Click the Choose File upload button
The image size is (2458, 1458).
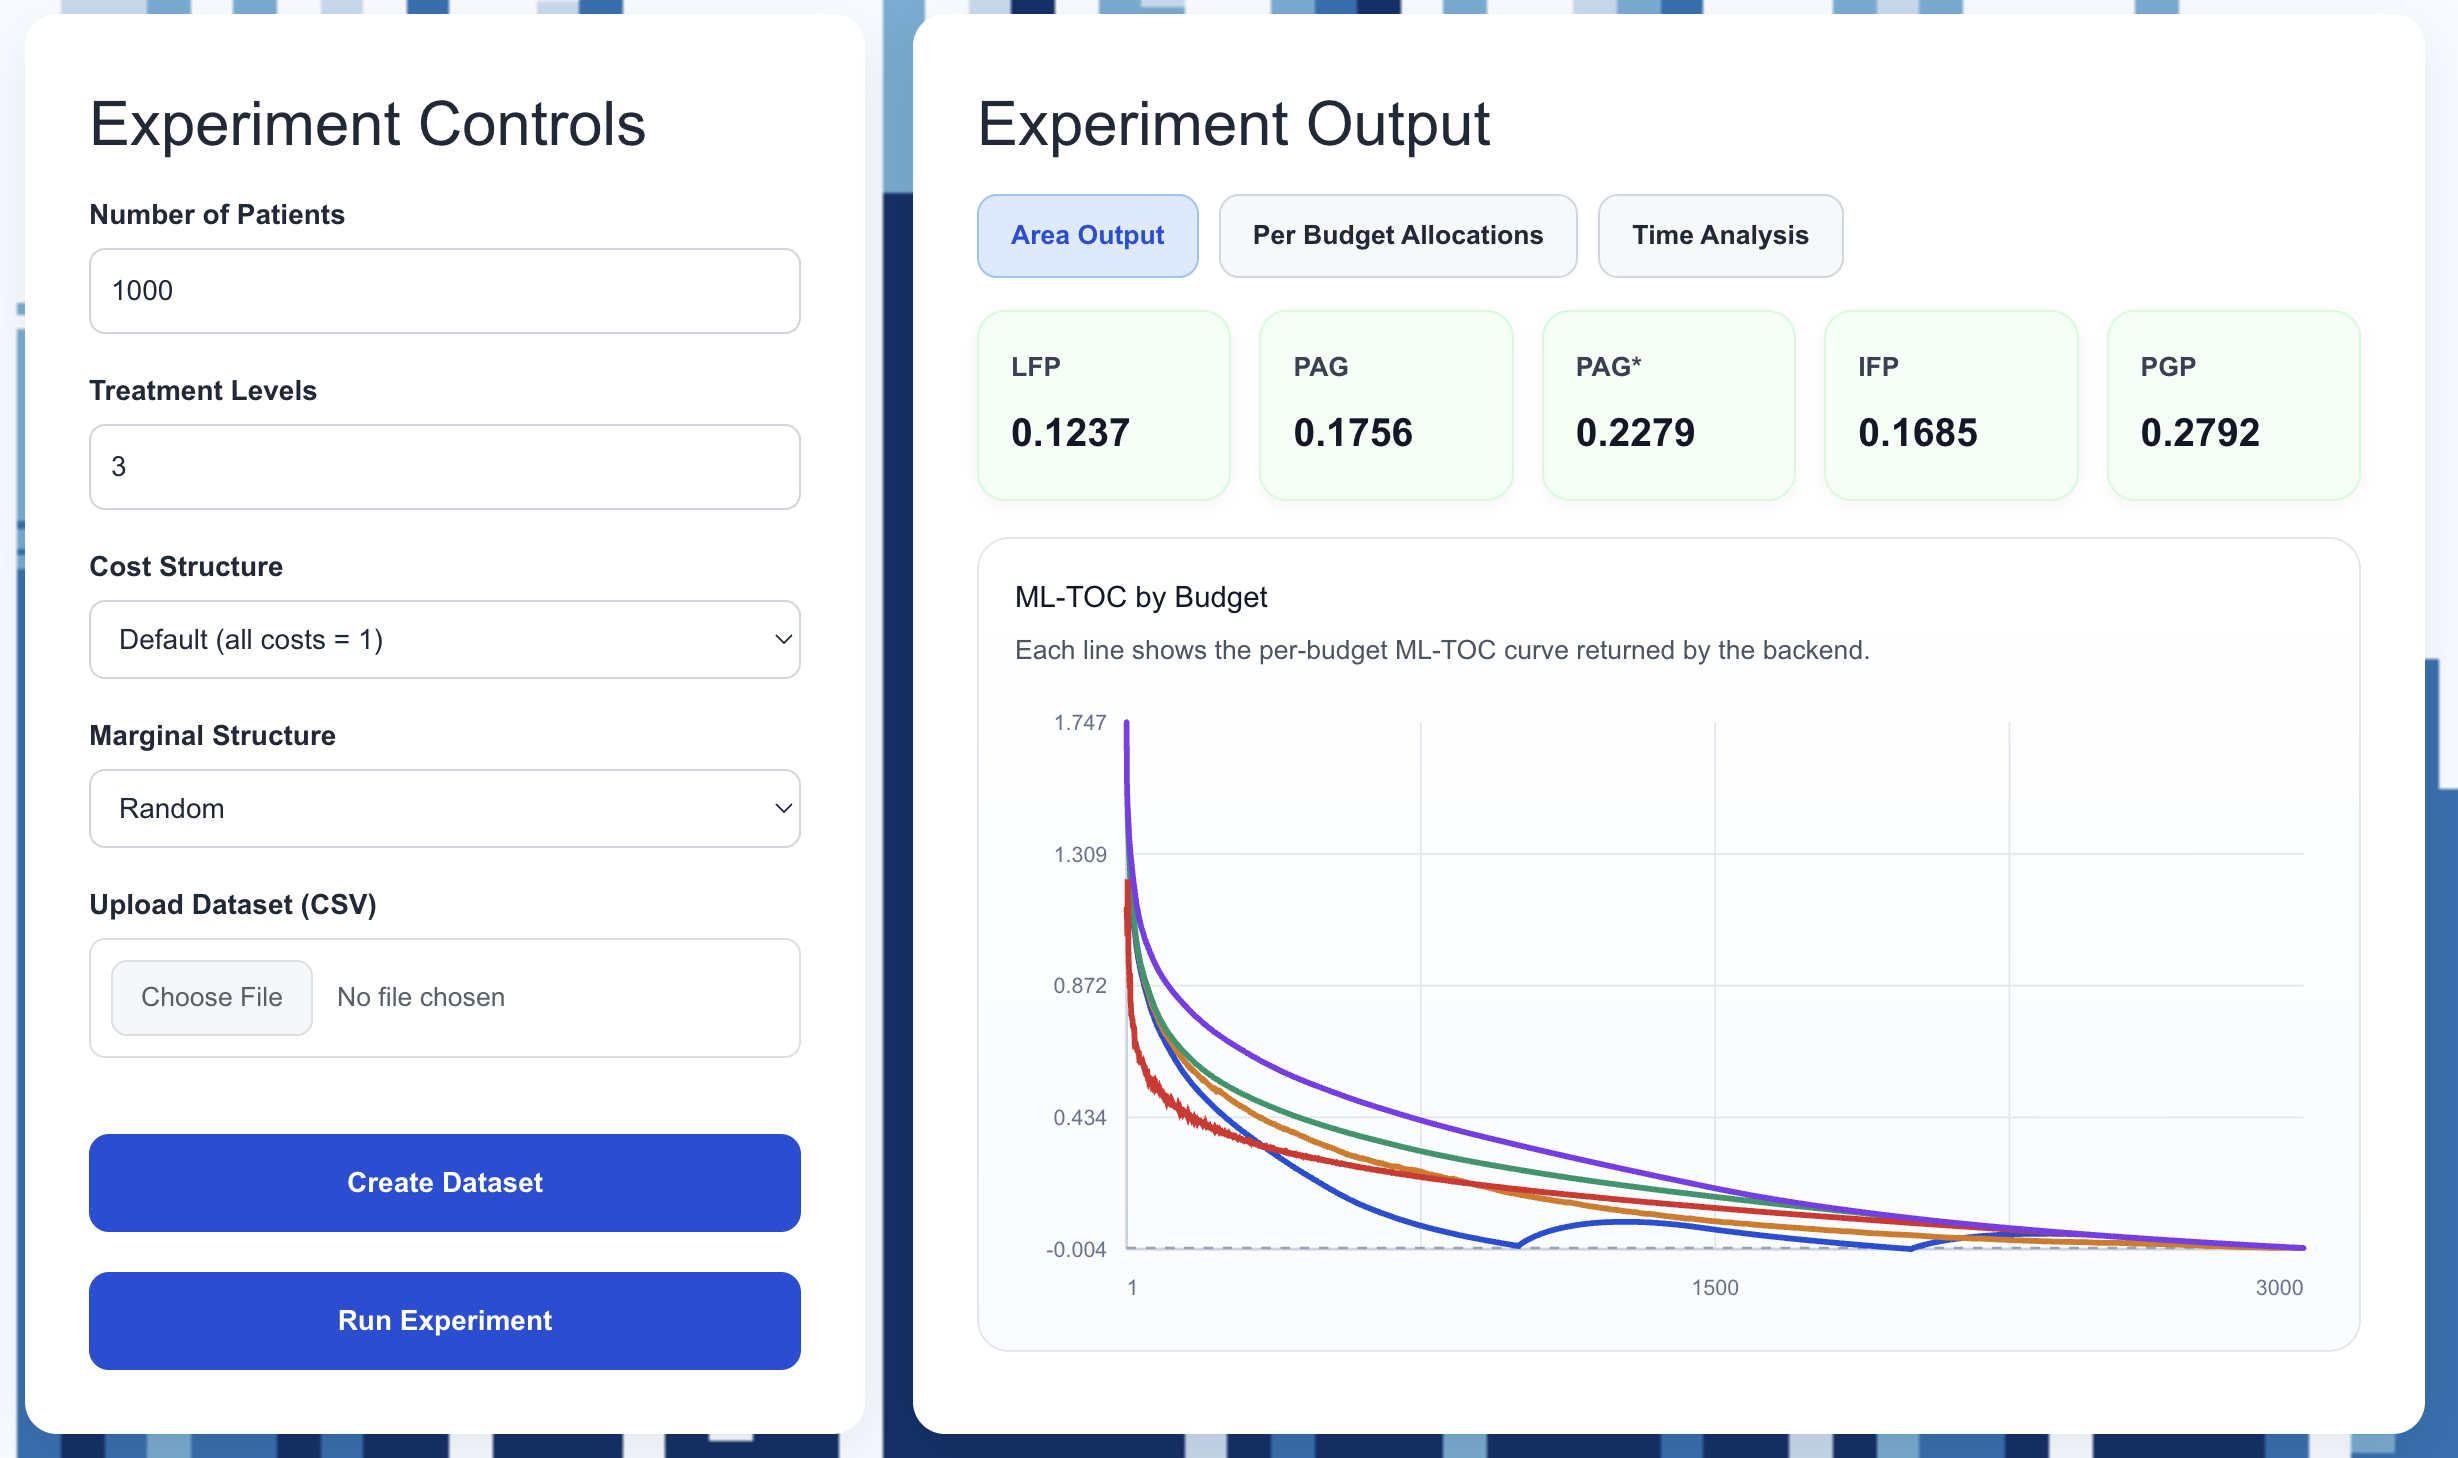[212, 997]
